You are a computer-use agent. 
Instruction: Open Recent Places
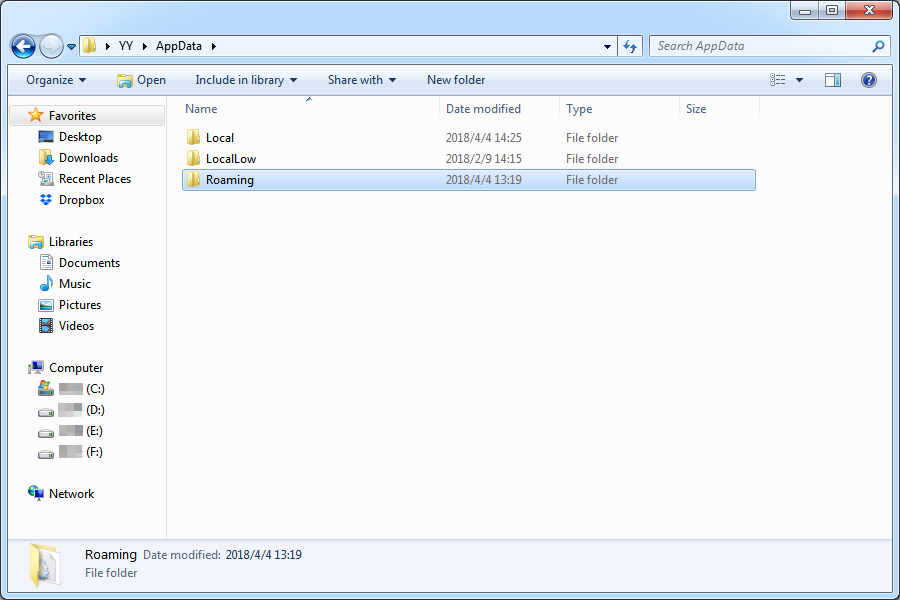pos(95,179)
